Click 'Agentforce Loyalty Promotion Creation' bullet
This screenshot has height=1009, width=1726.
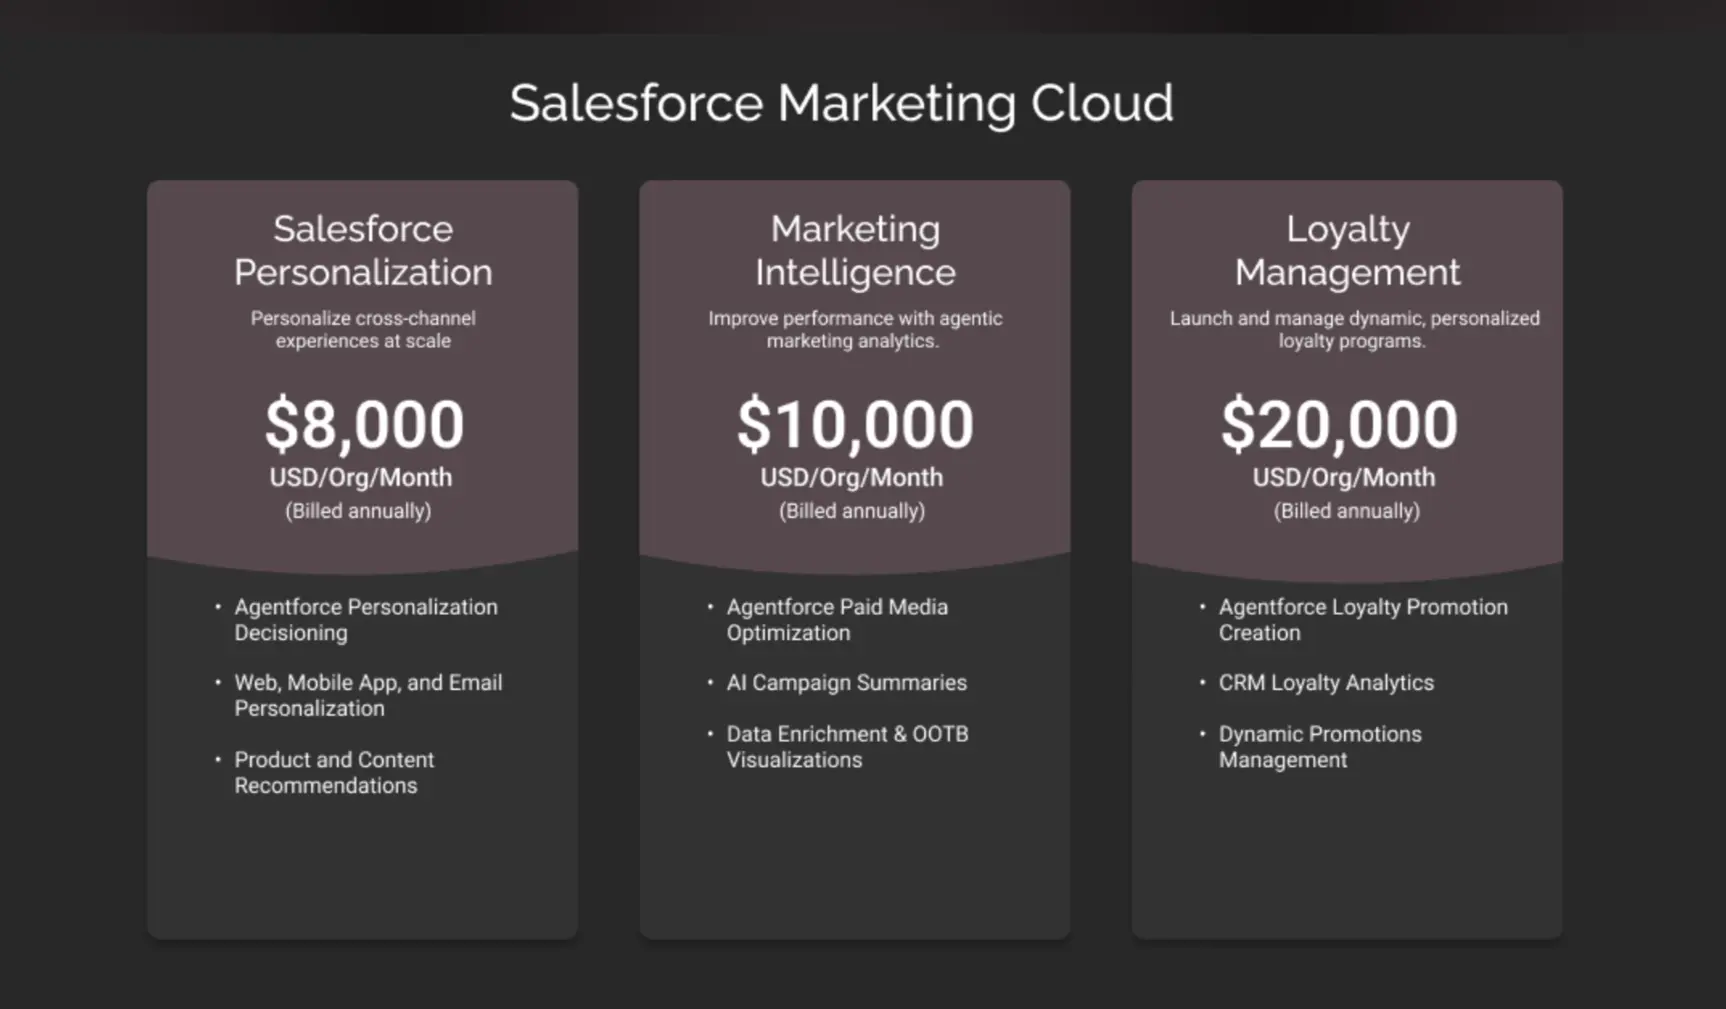(1363, 620)
